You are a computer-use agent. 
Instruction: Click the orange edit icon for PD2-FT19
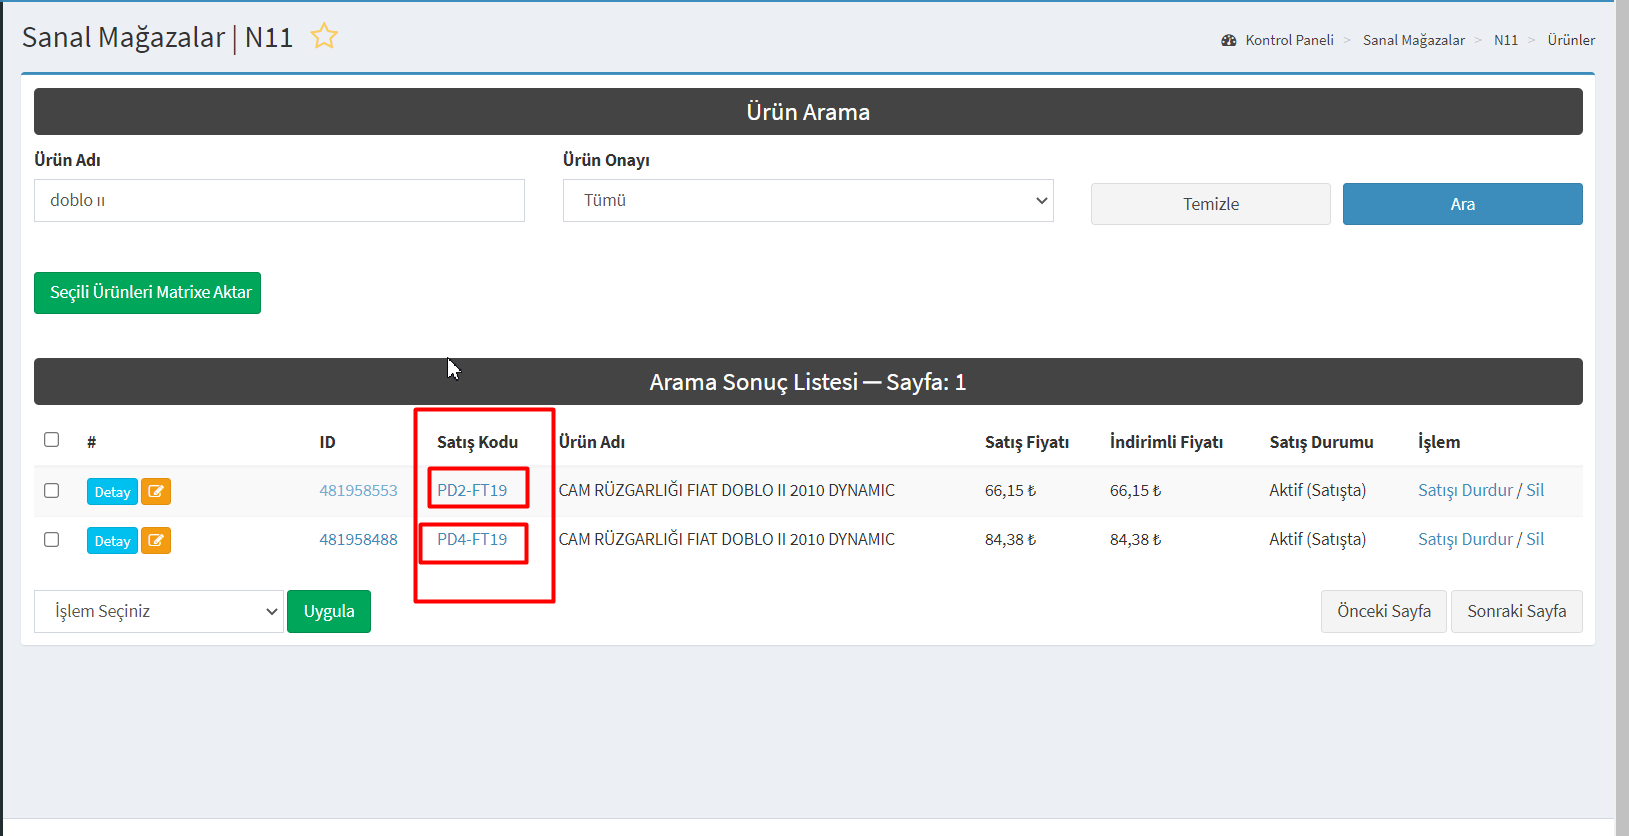pyautogui.click(x=156, y=491)
